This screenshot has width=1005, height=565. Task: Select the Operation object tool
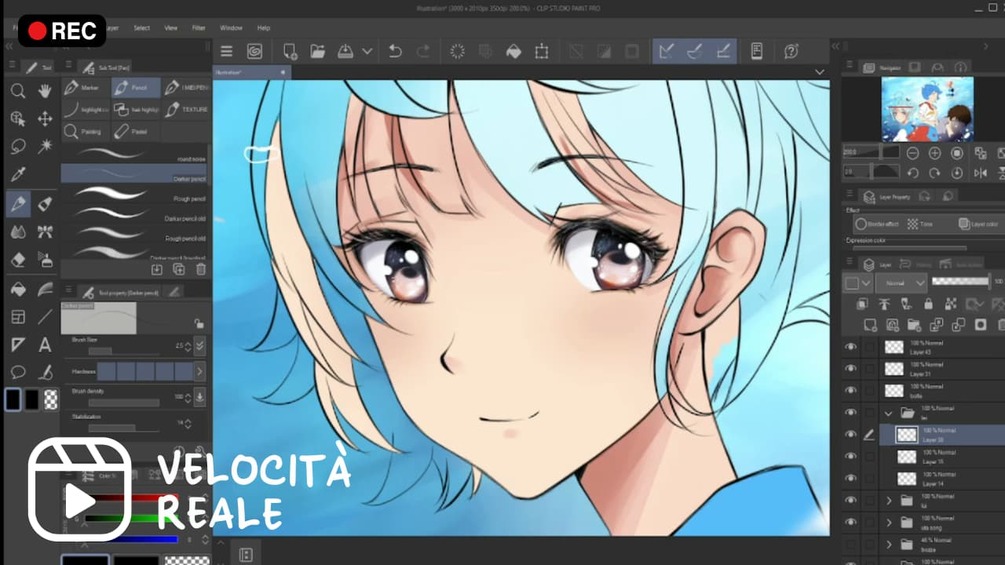coord(18,119)
